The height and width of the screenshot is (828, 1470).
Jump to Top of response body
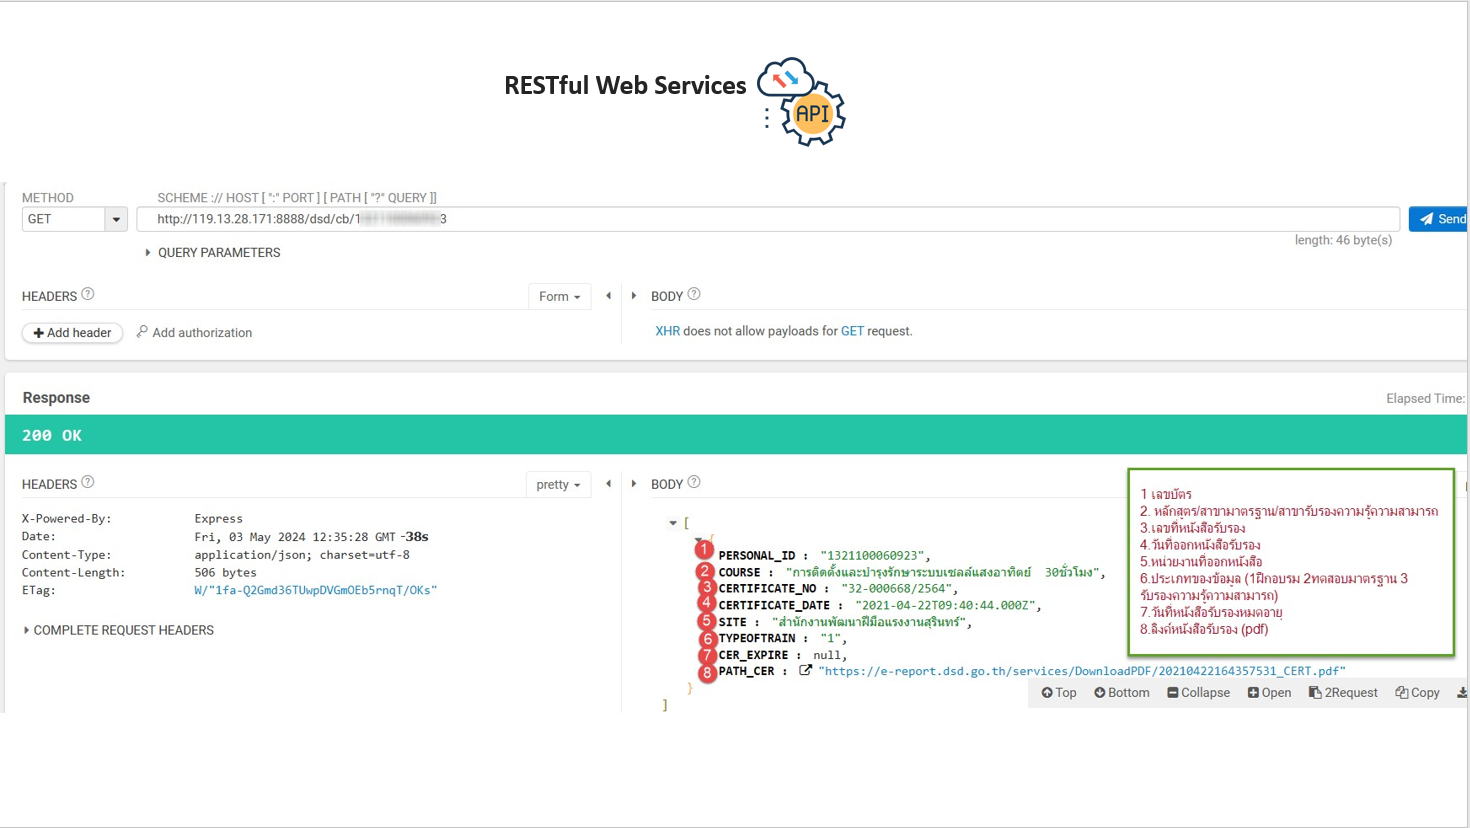click(x=1059, y=693)
